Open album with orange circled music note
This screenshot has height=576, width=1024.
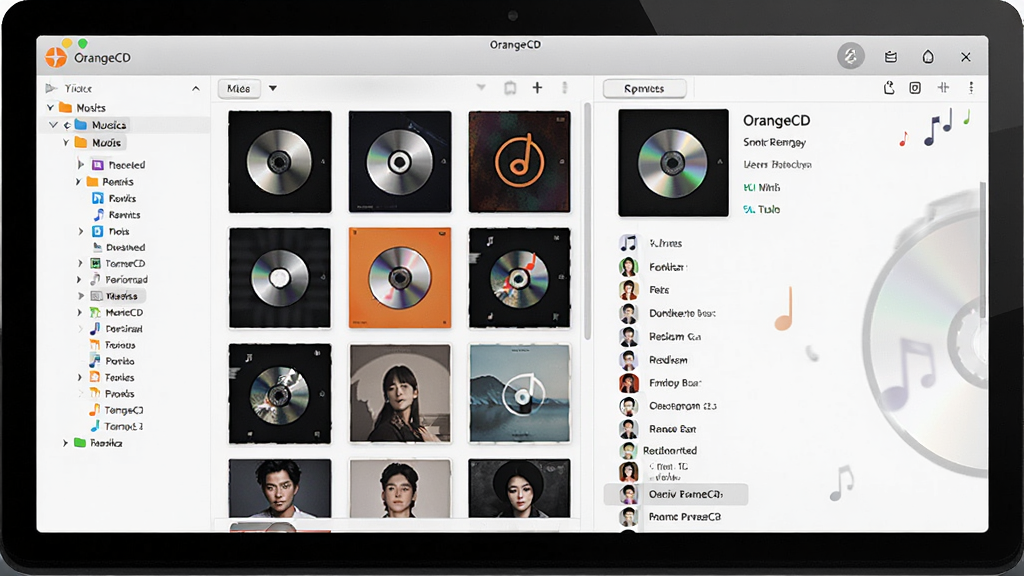click(x=519, y=161)
